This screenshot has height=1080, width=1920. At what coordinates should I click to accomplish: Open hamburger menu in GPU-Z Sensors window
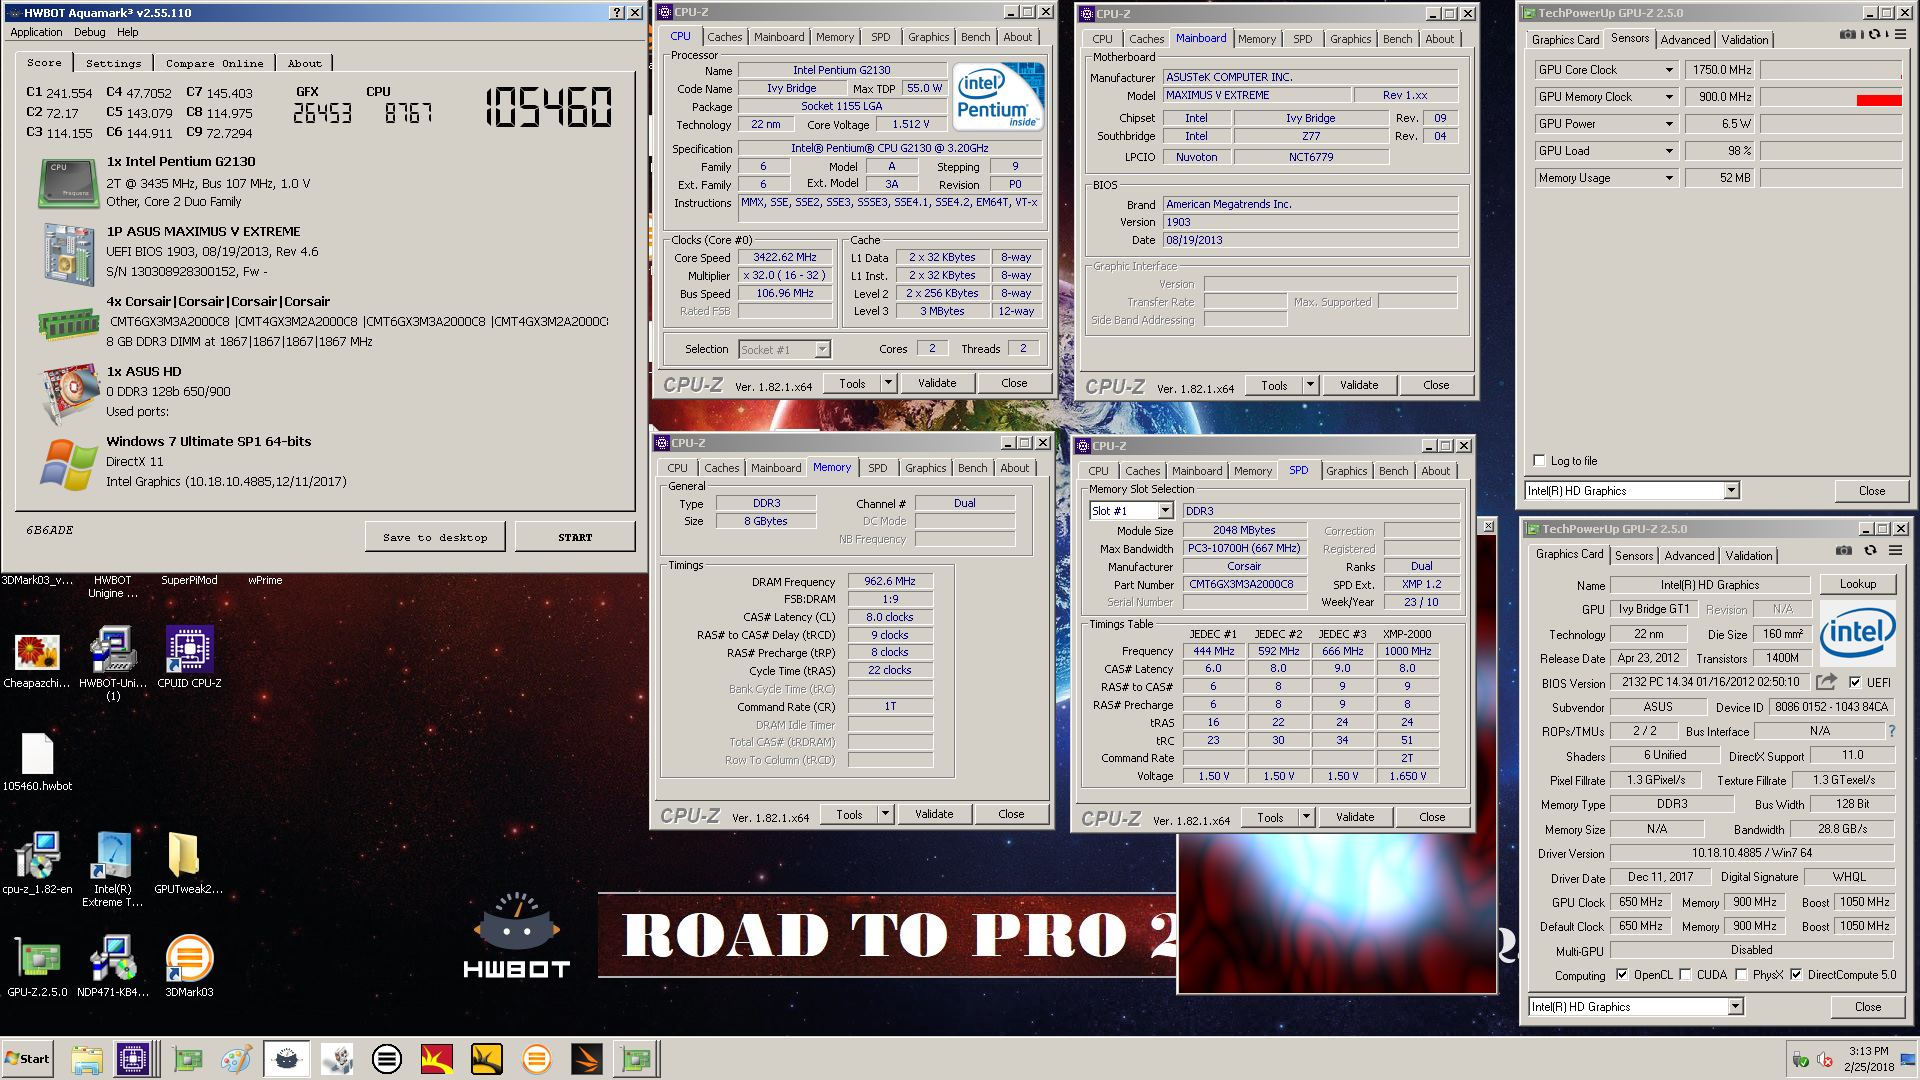(1900, 34)
